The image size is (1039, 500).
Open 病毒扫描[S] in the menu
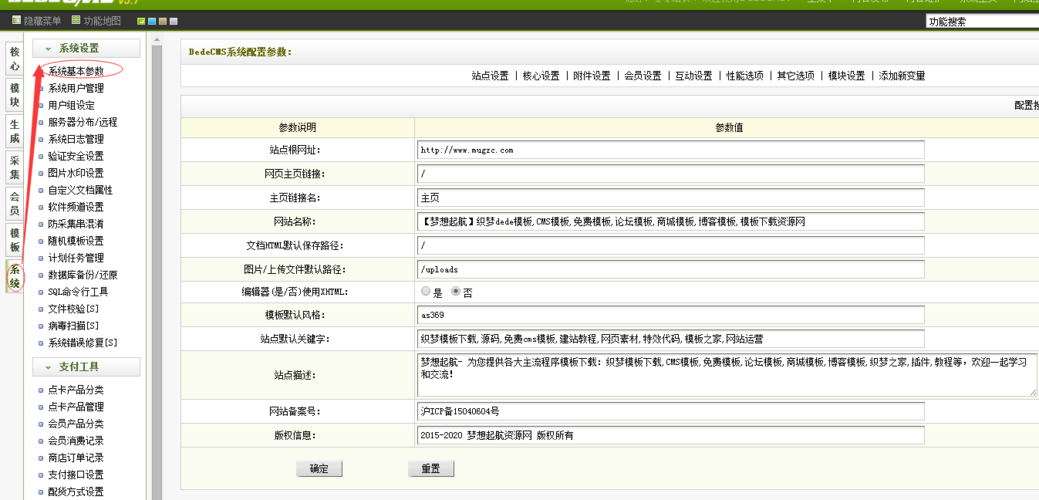[73, 326]
